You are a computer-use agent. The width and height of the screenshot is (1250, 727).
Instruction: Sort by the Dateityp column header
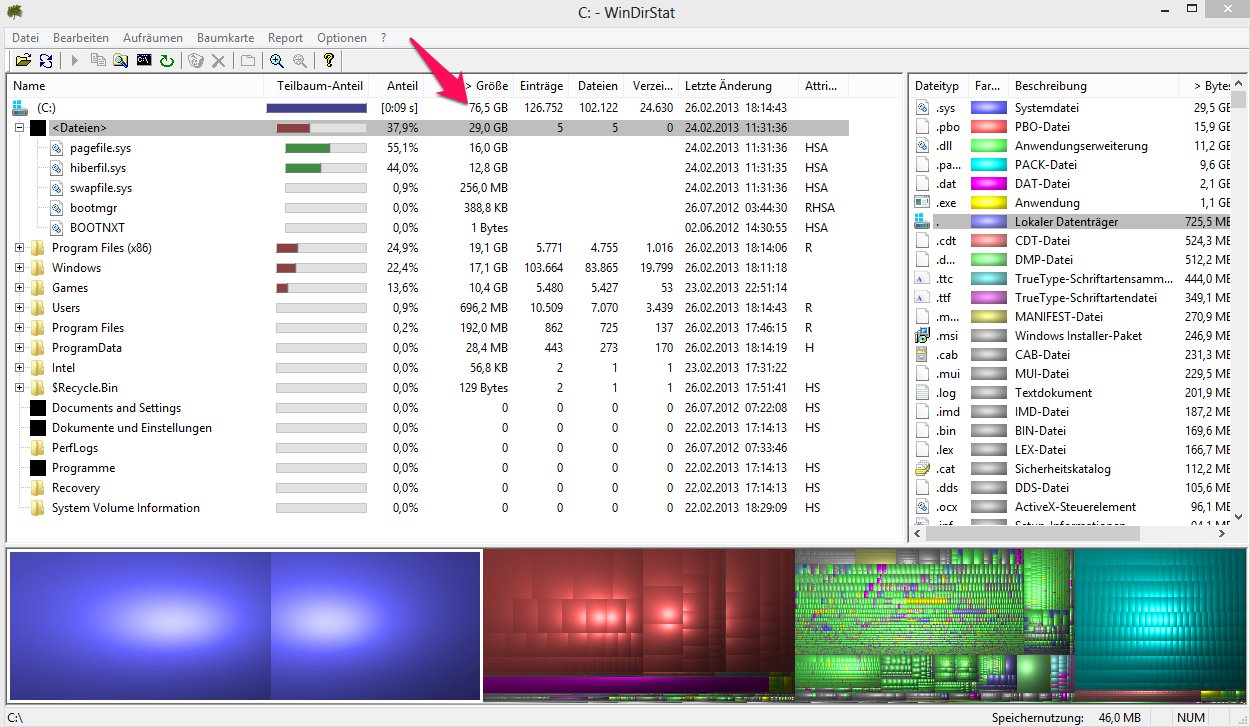click(937, 86)
